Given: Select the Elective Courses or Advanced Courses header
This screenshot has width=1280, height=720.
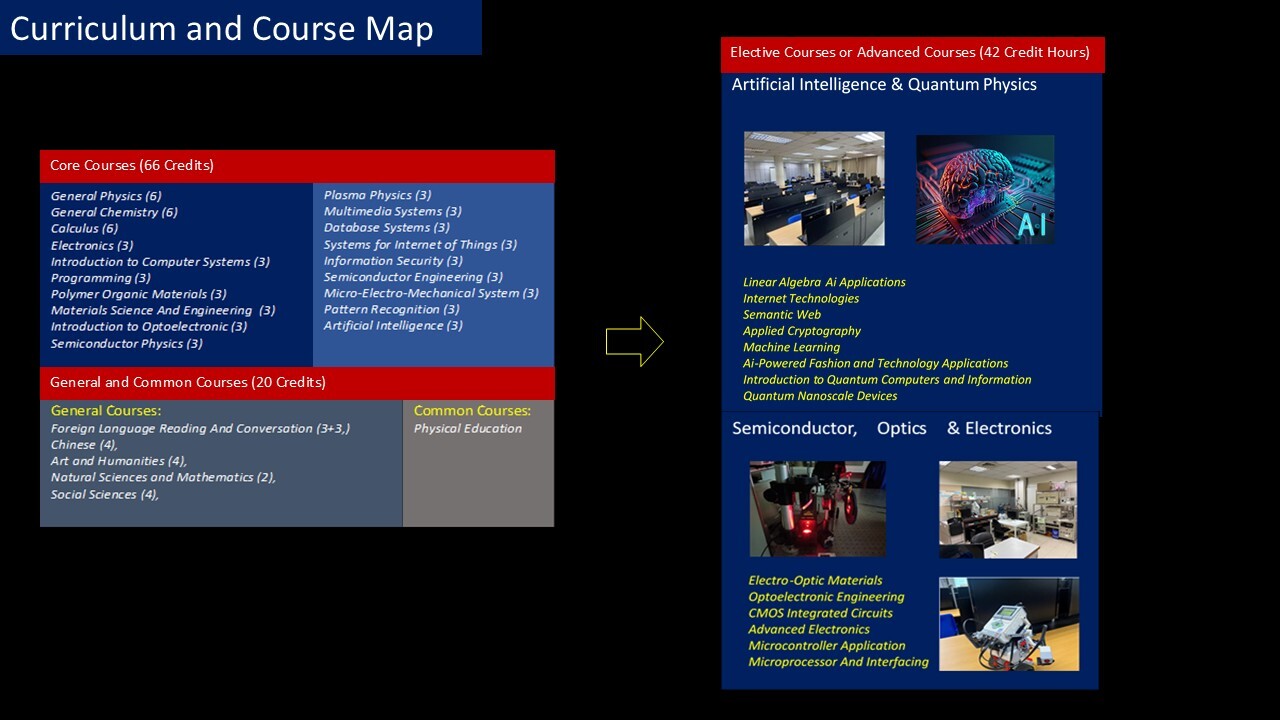Looking at the screenshot, I should pos(910,53).
